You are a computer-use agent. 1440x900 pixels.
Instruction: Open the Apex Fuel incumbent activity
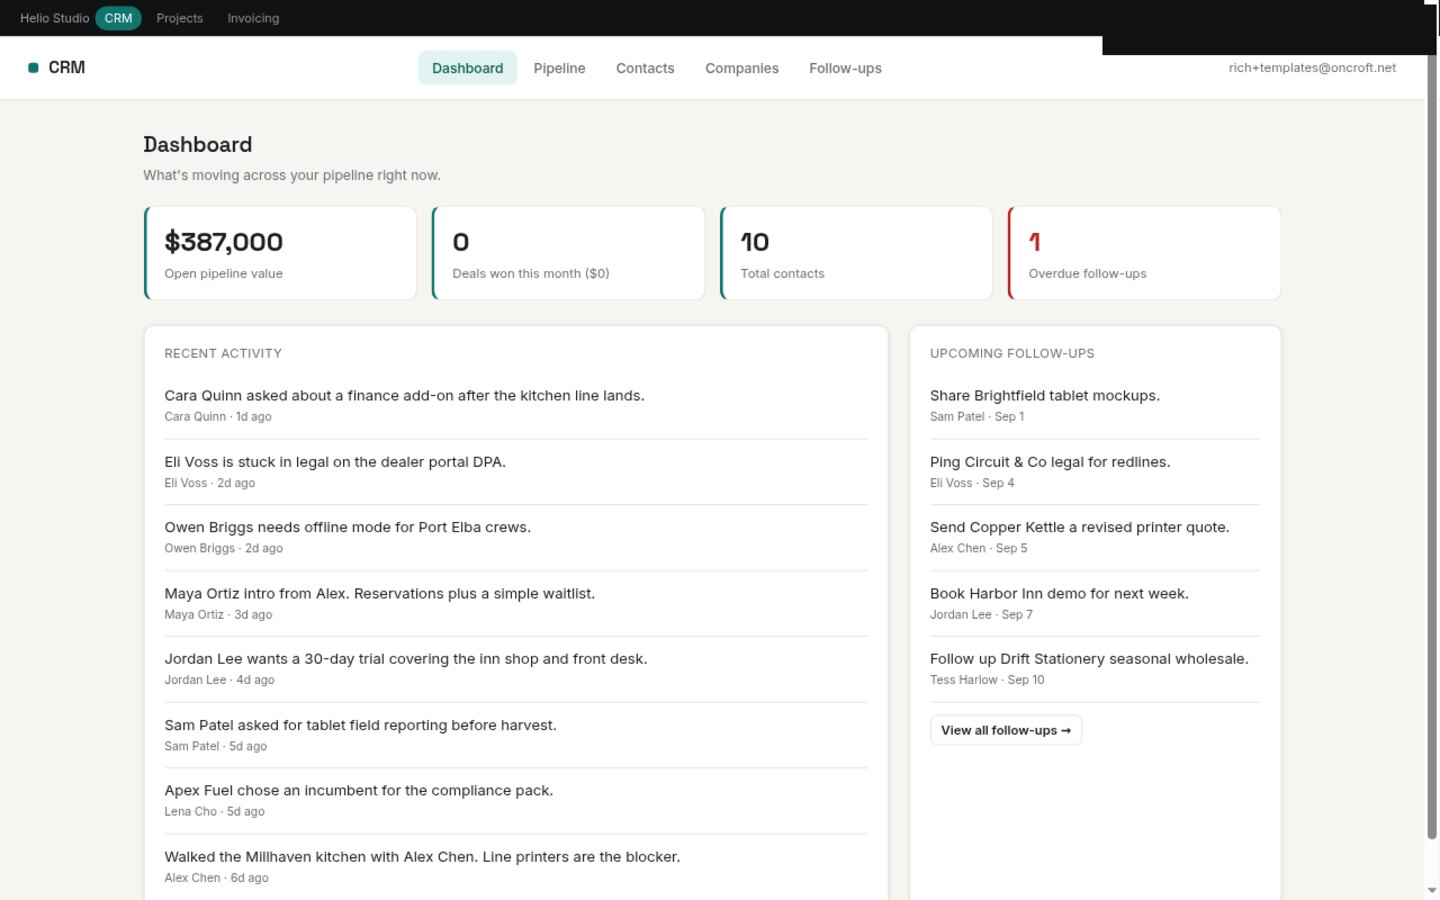click(x=515, y=800)
